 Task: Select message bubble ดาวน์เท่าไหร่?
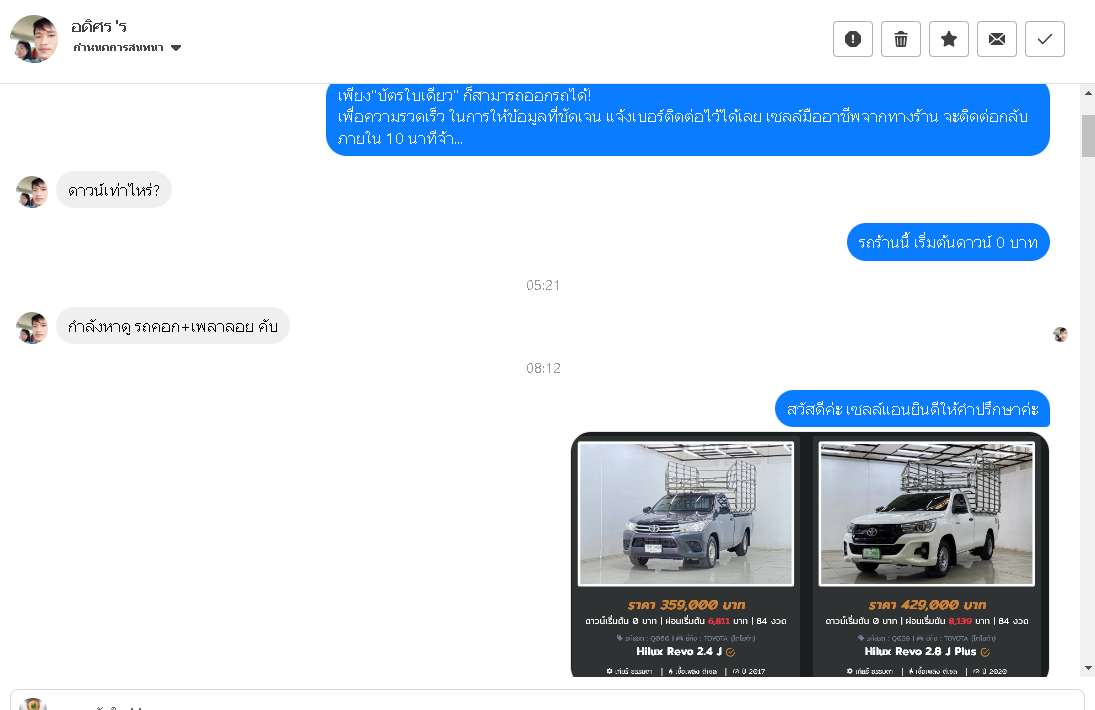click(x=114, y=190)
